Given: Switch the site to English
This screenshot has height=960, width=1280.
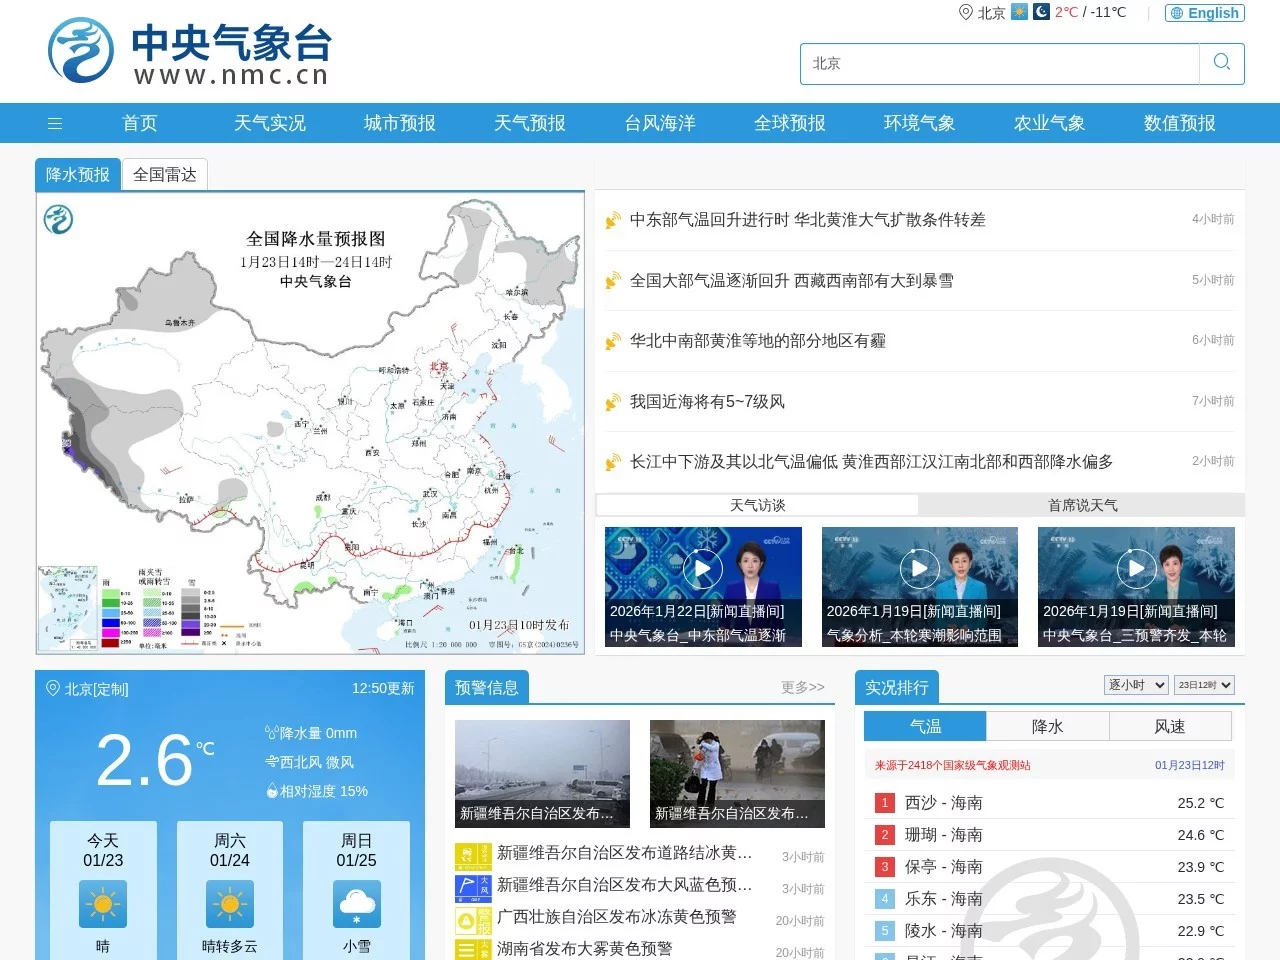Looking at the screenshot, I should click(1204, 13).
